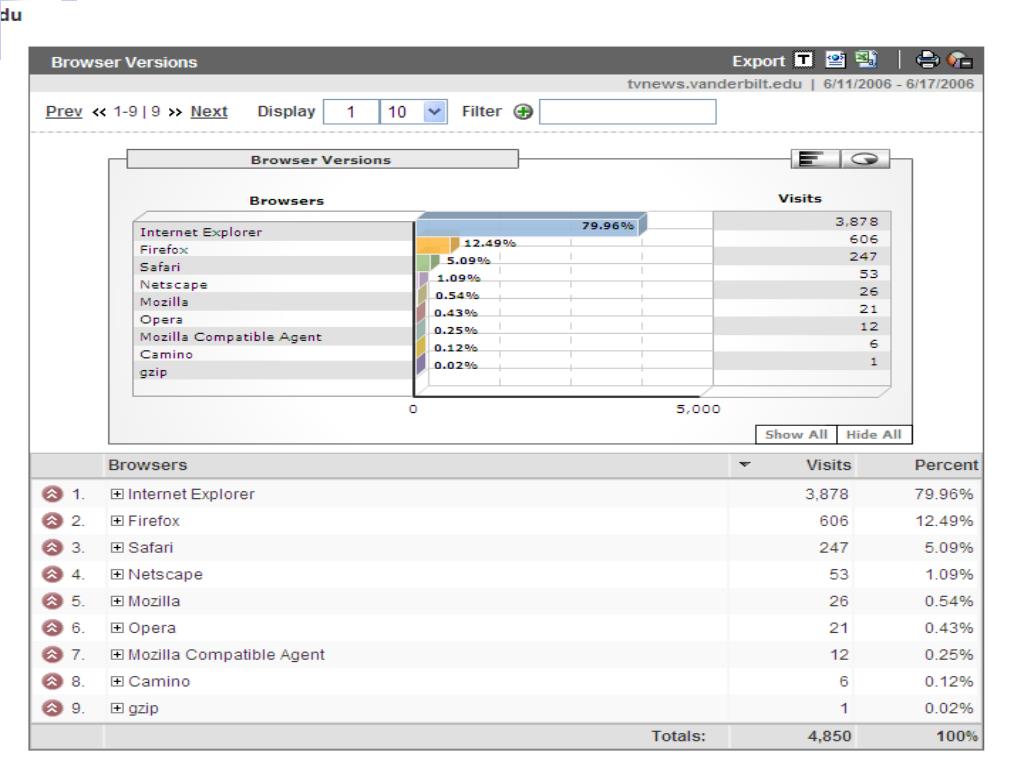Select Mozilla Compatible Agent in chart legend
This screenshot has height=768, width=1024.
(x=231, y=337)
